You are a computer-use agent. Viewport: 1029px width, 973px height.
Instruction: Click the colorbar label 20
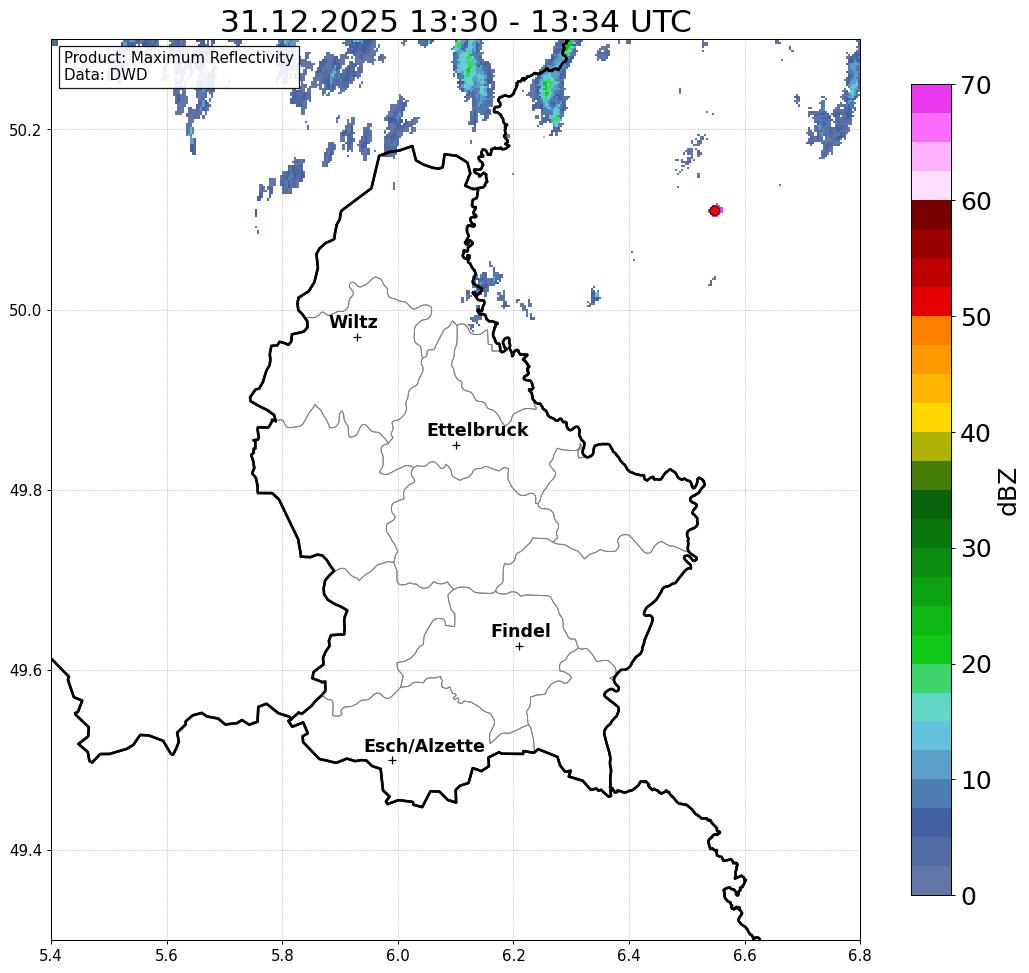click(x=976, y=664)
